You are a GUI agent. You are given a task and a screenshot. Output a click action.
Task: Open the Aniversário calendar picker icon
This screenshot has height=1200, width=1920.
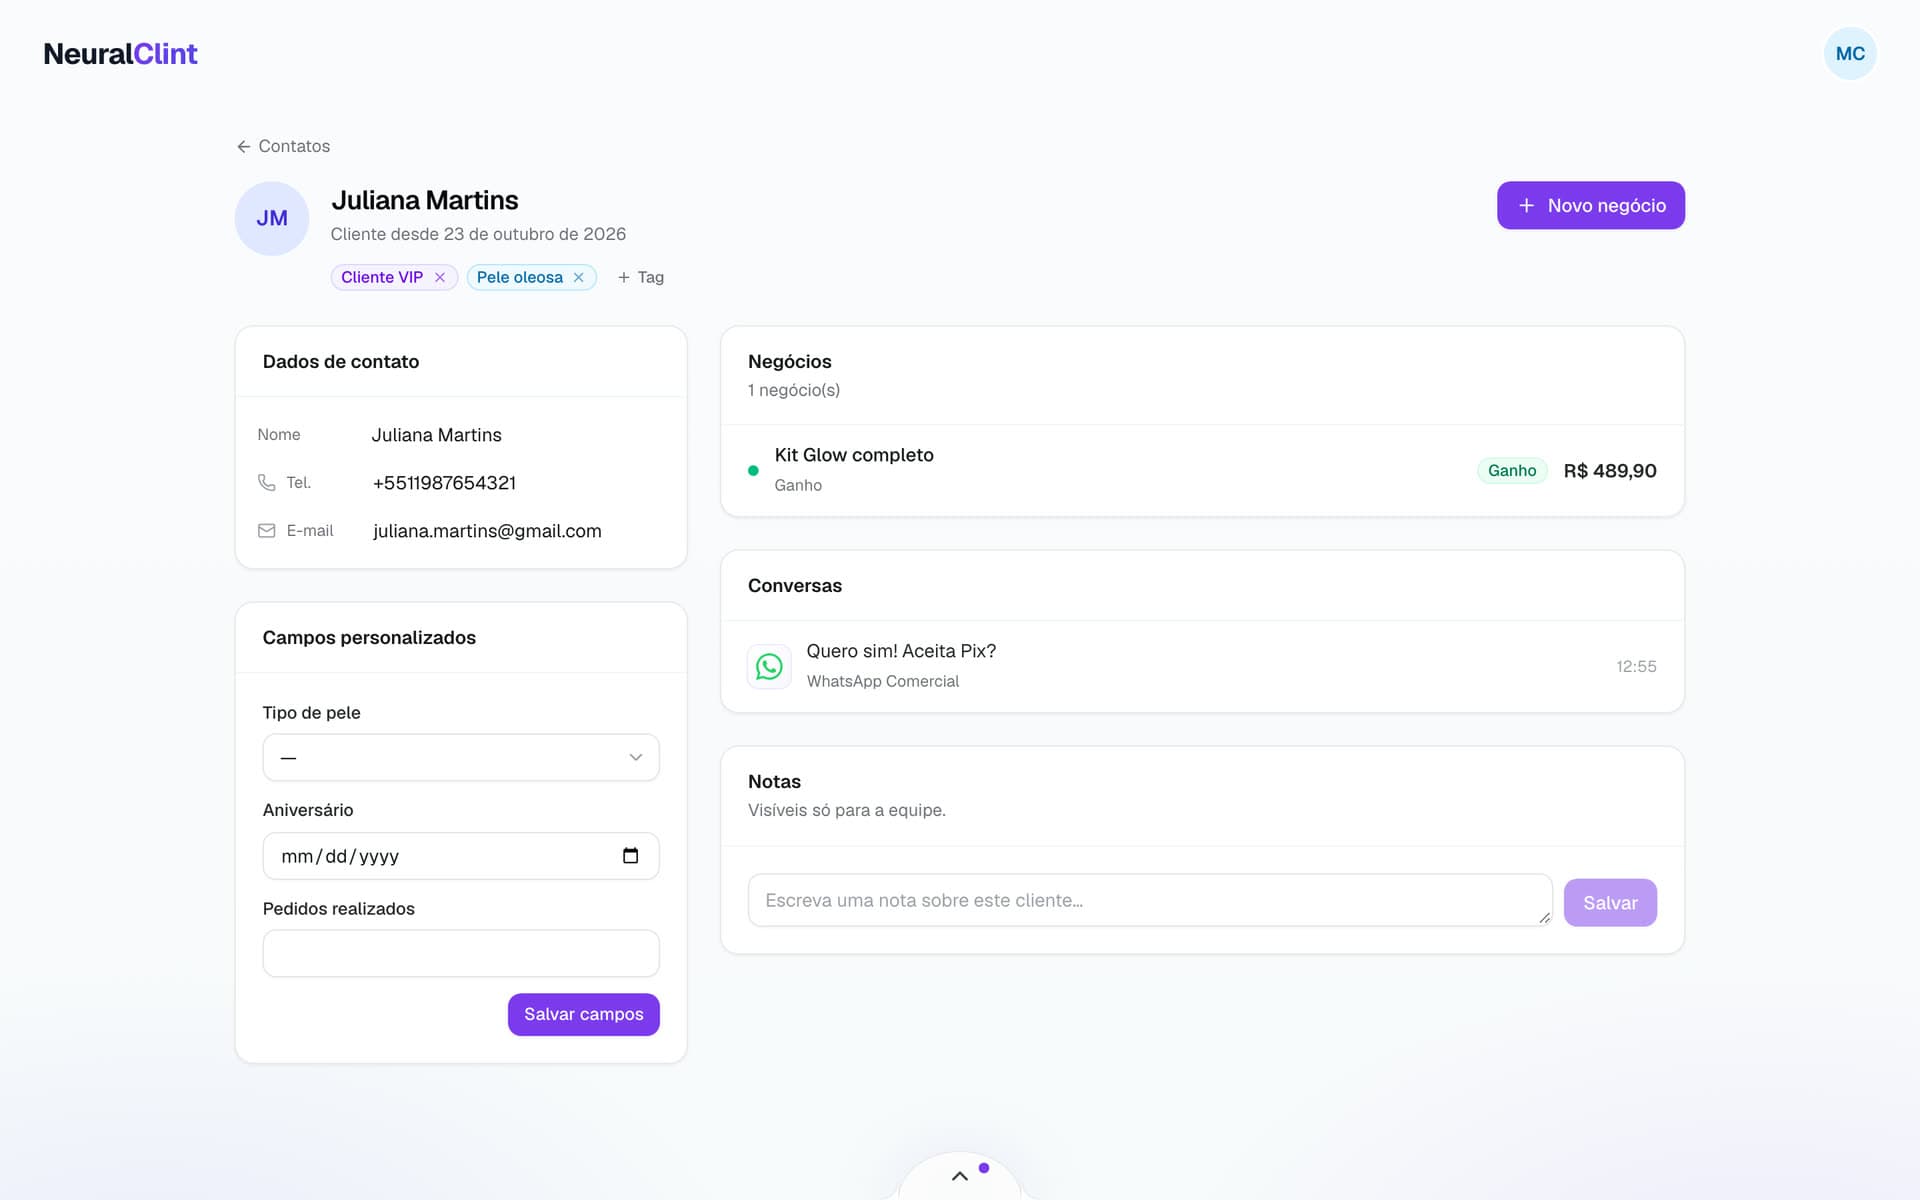[630, 856]
